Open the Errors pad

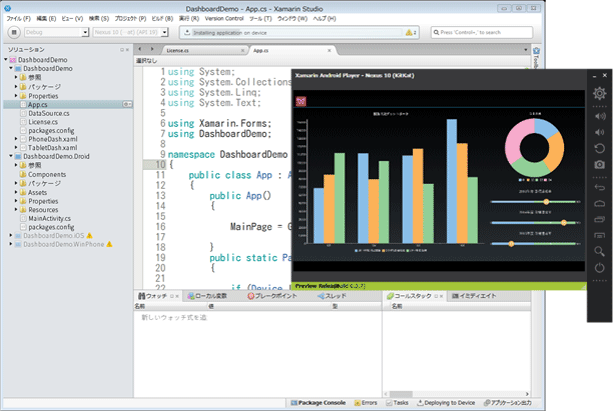(x=366, y=403)
